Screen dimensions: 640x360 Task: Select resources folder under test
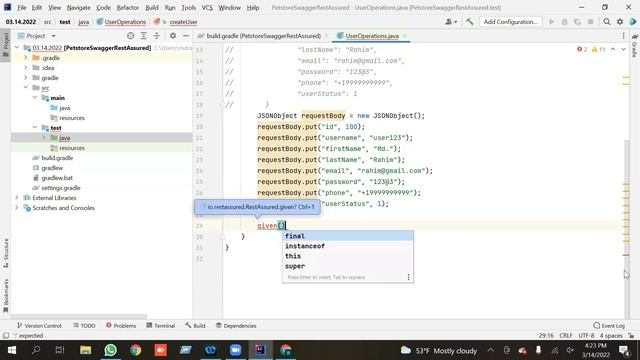pos(72,148)
